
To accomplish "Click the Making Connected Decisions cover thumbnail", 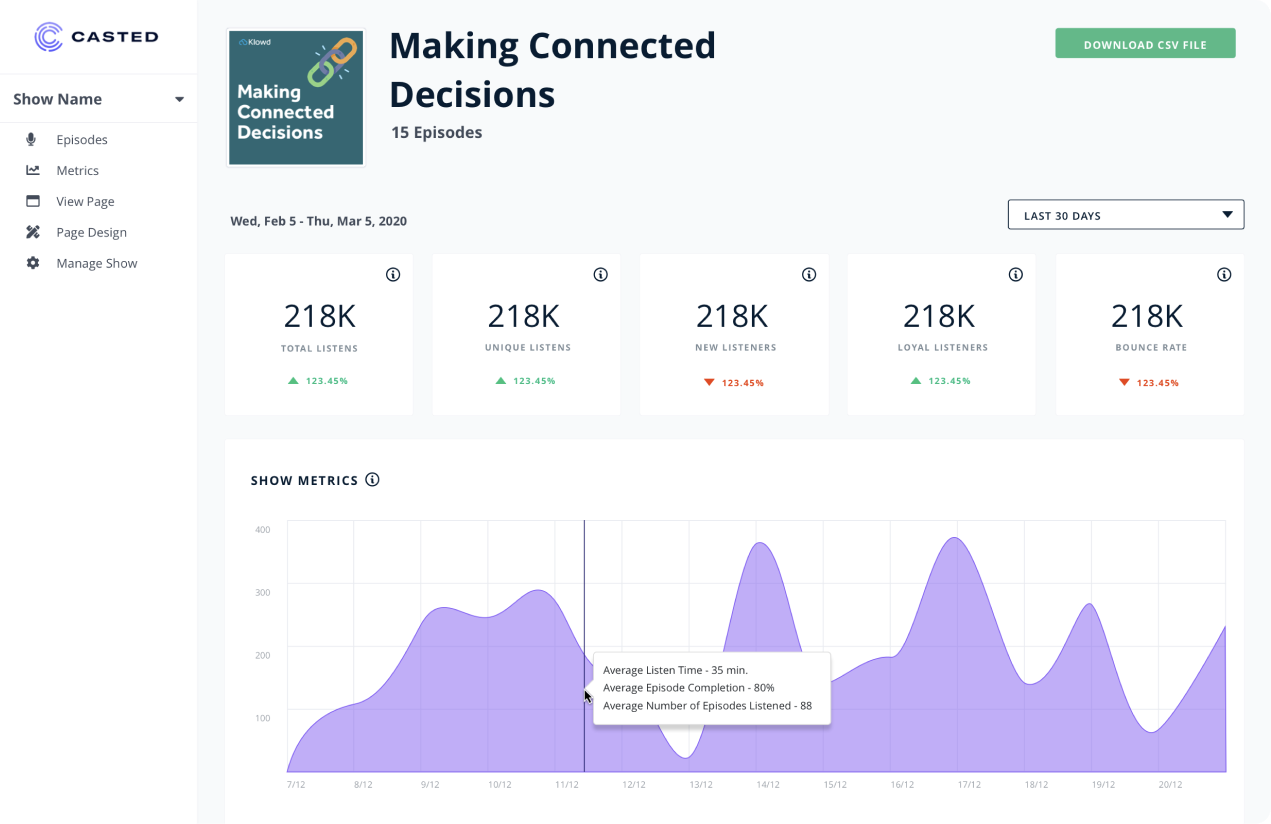I will (x=296, y=98).
